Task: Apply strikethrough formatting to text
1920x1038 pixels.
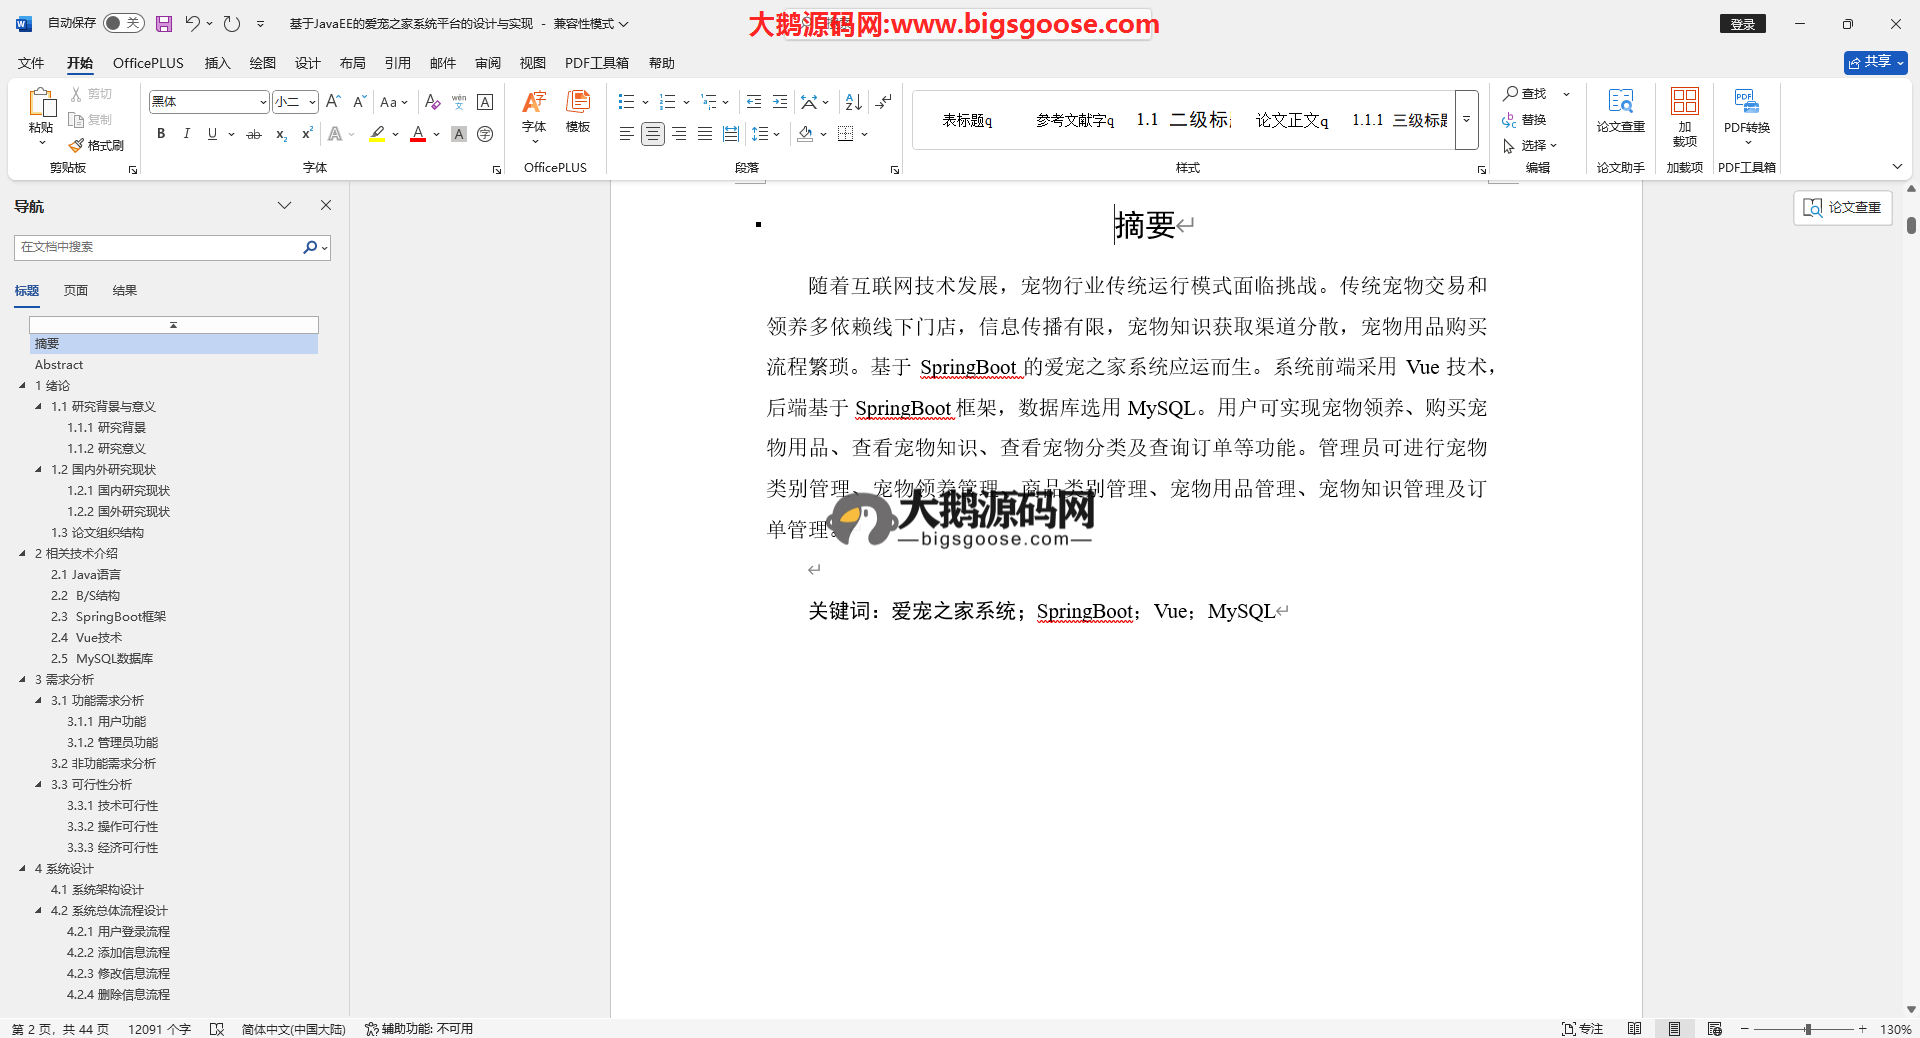Action: 254,134
